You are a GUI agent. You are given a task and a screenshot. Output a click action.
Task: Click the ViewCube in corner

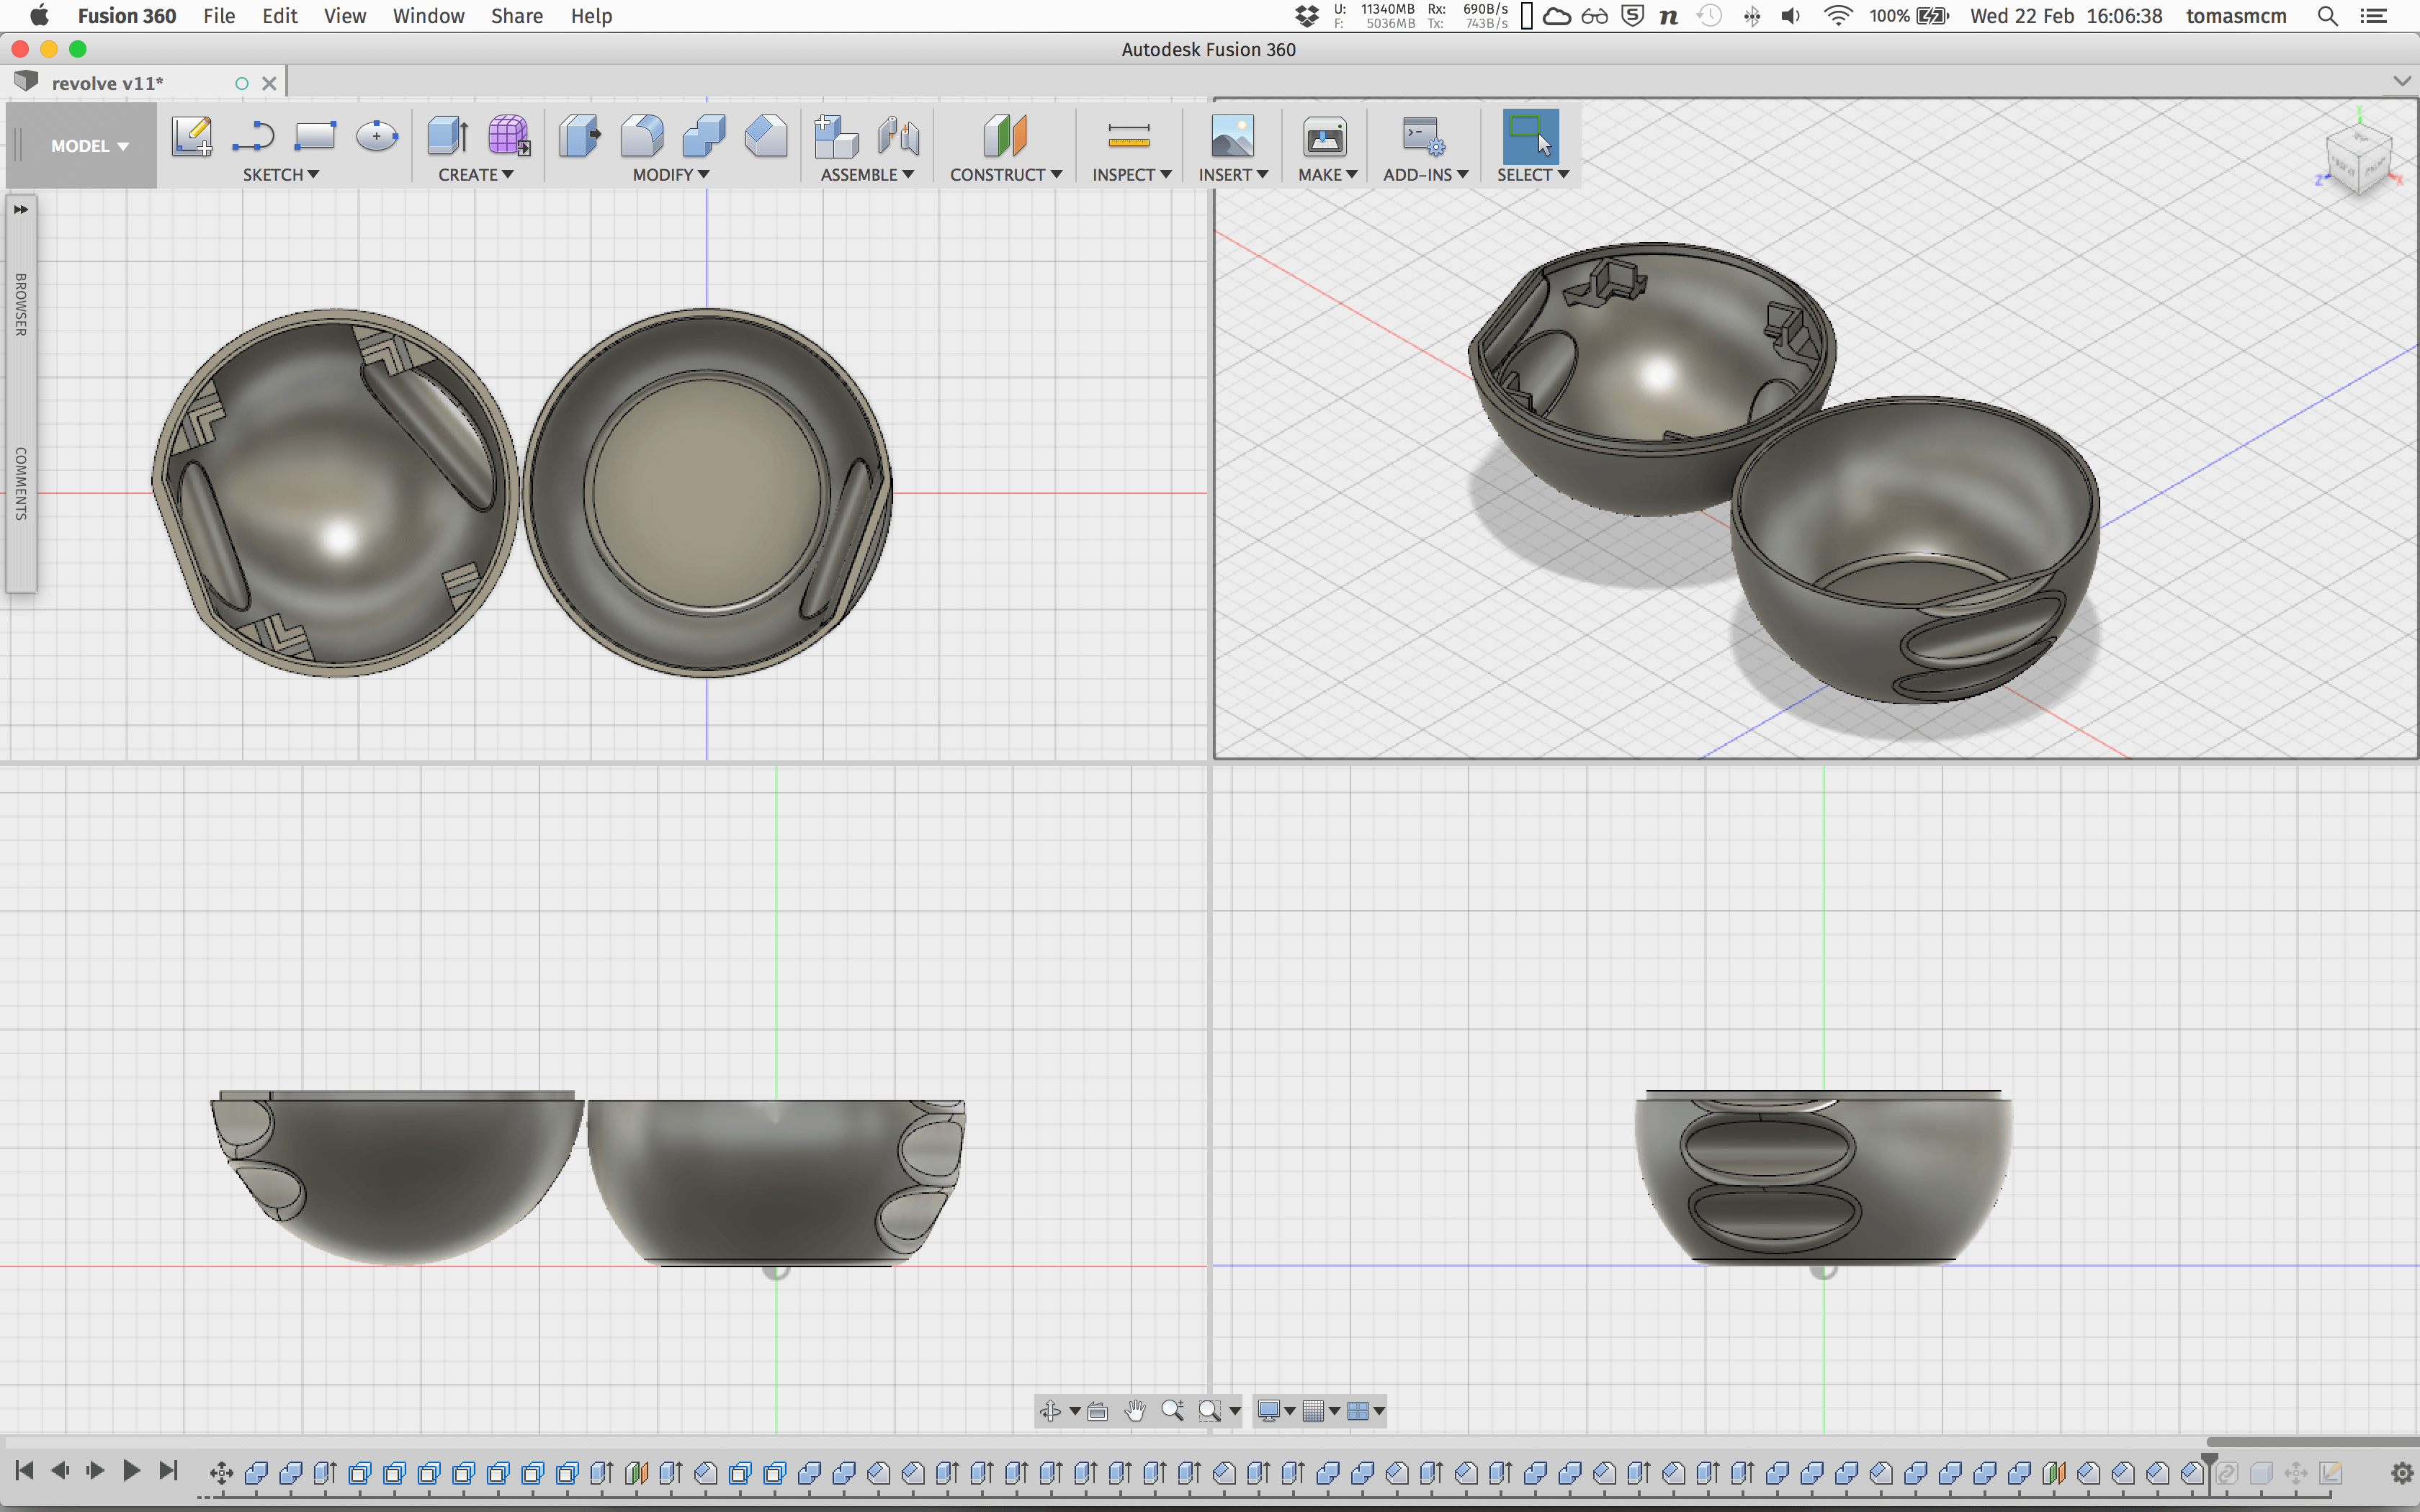pyautogui.click(x=2360, y=160)
